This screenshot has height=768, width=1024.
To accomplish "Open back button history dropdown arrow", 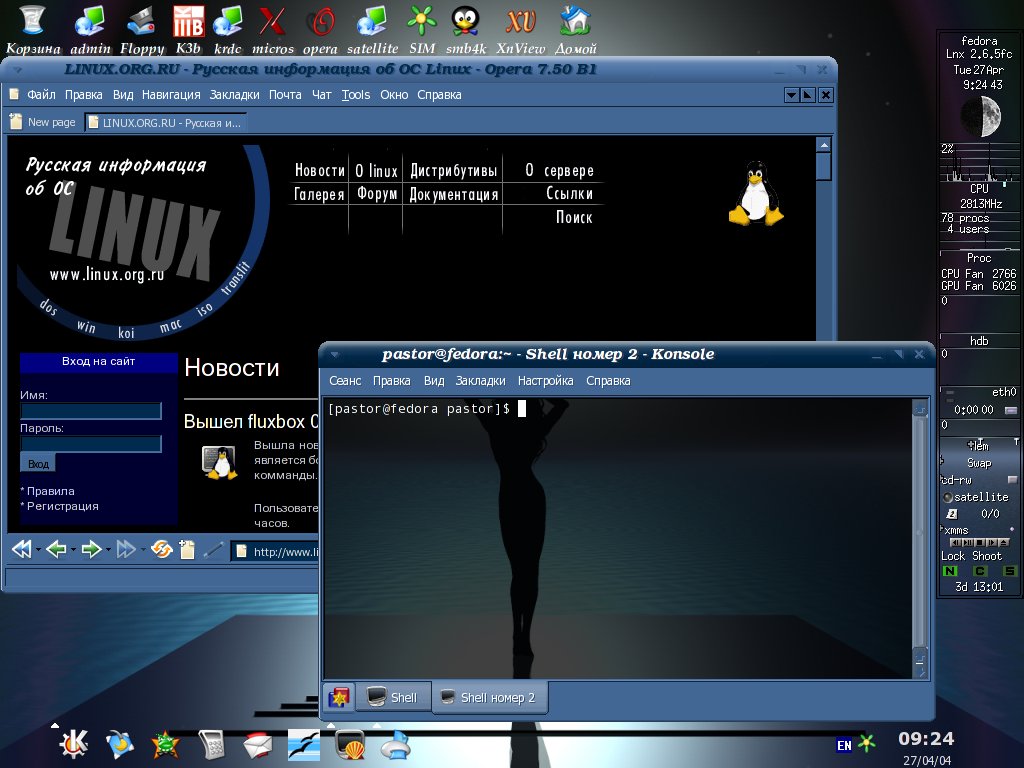I will [x=72, y=550].
